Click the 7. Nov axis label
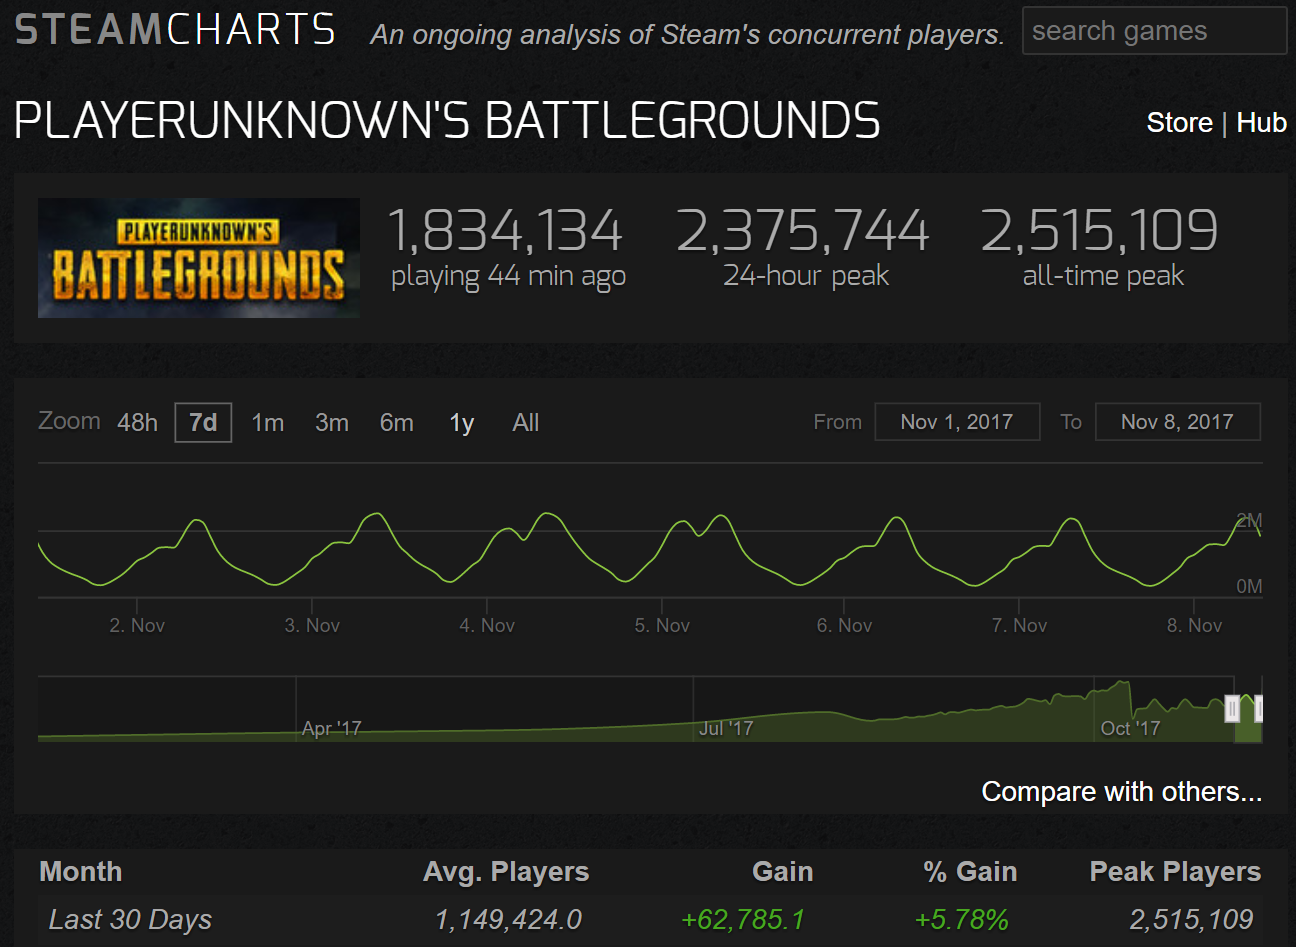 [1019, 625]
